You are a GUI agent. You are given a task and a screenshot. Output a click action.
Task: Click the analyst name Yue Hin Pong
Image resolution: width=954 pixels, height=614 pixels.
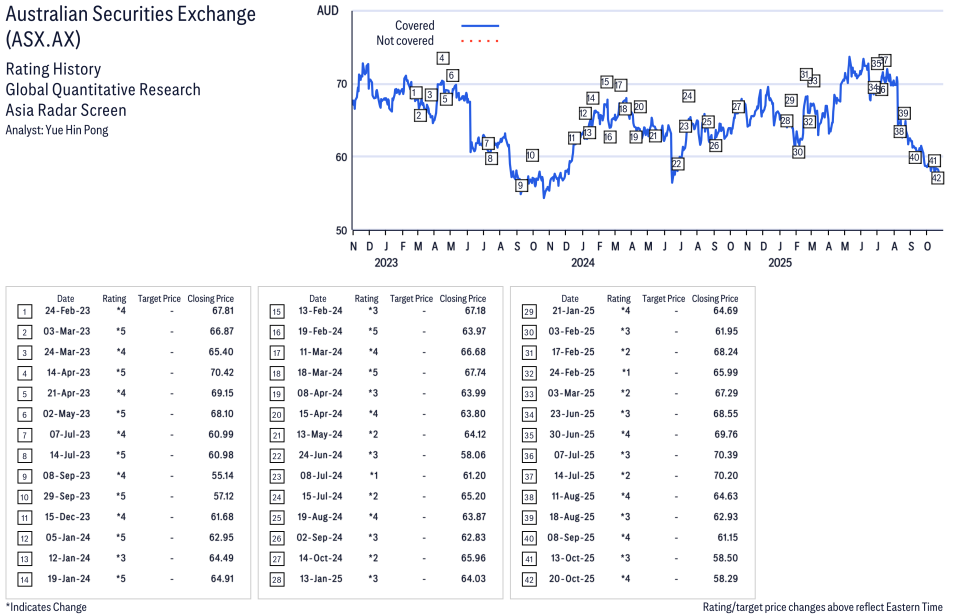click(x=57, y=130)
